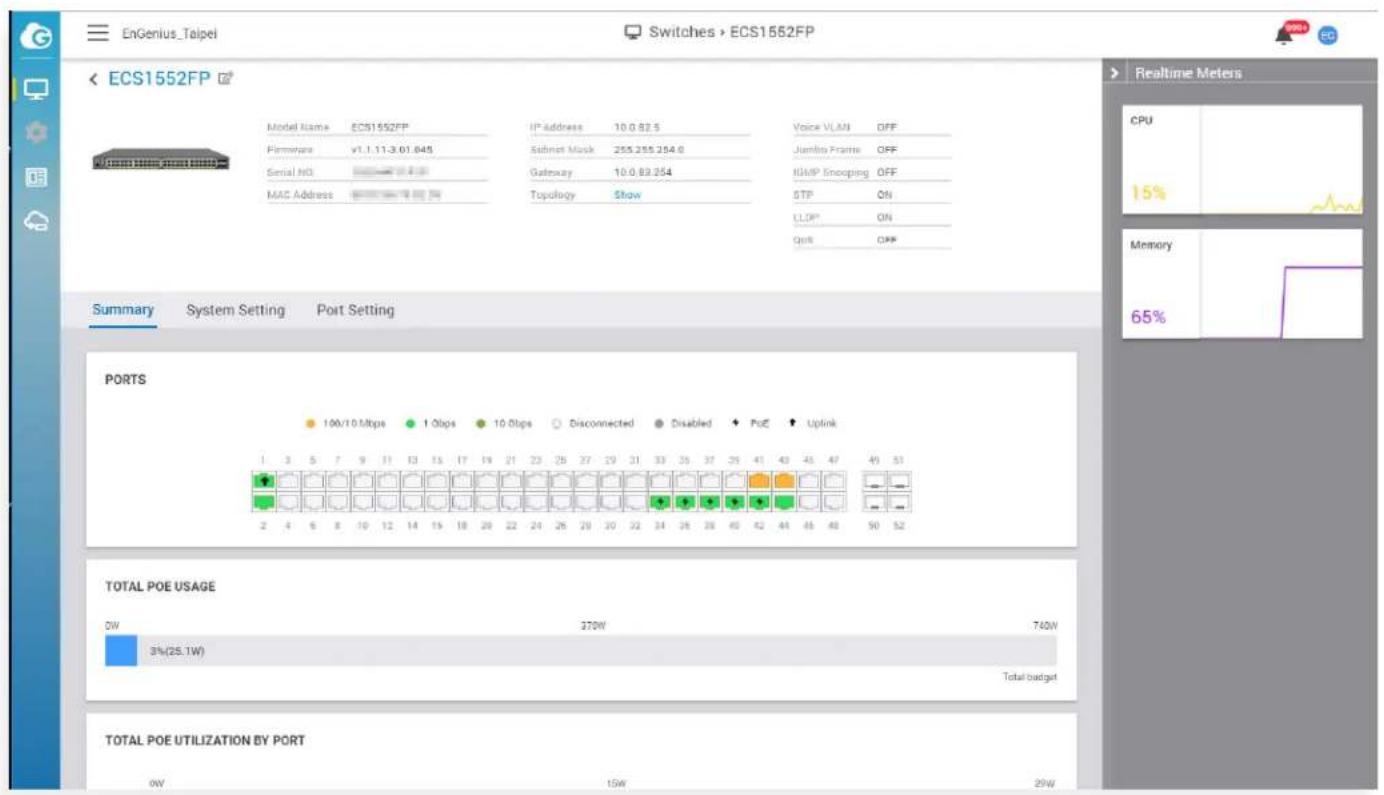This screenshot has height=795, width=1384.
Task: Open the EC user avatar
Action: (x=1327, y=35)
